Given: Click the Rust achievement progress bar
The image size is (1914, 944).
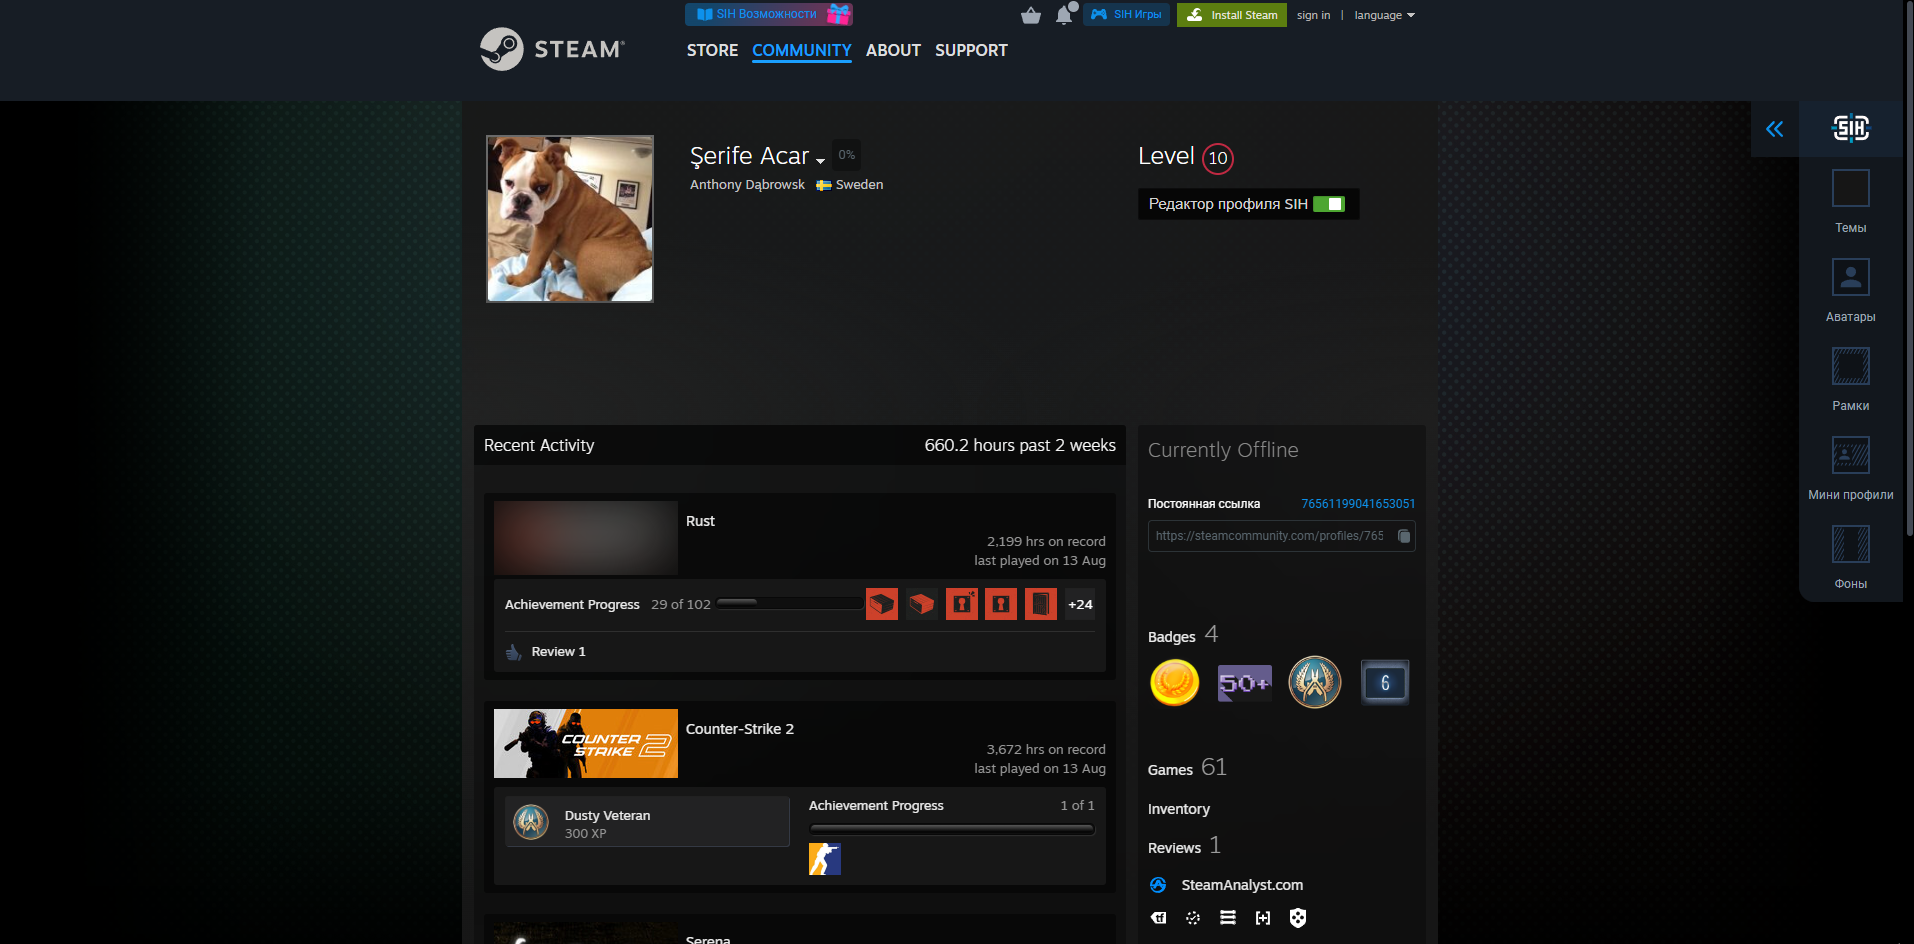Looking at the screenshot, I should (x=790, y=603).
